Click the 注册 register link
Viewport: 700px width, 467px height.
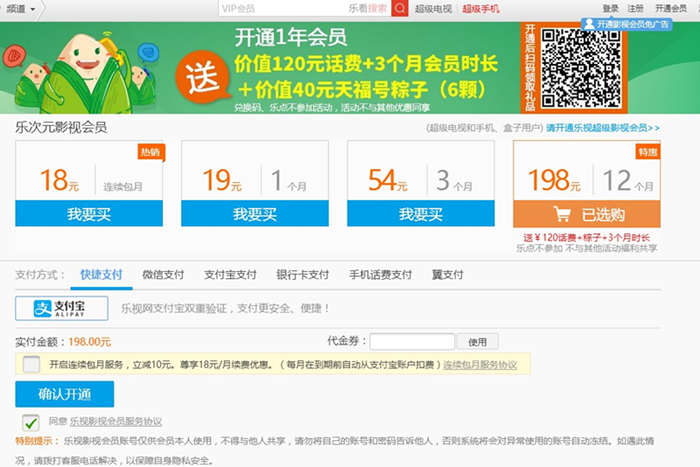(635, 8)
